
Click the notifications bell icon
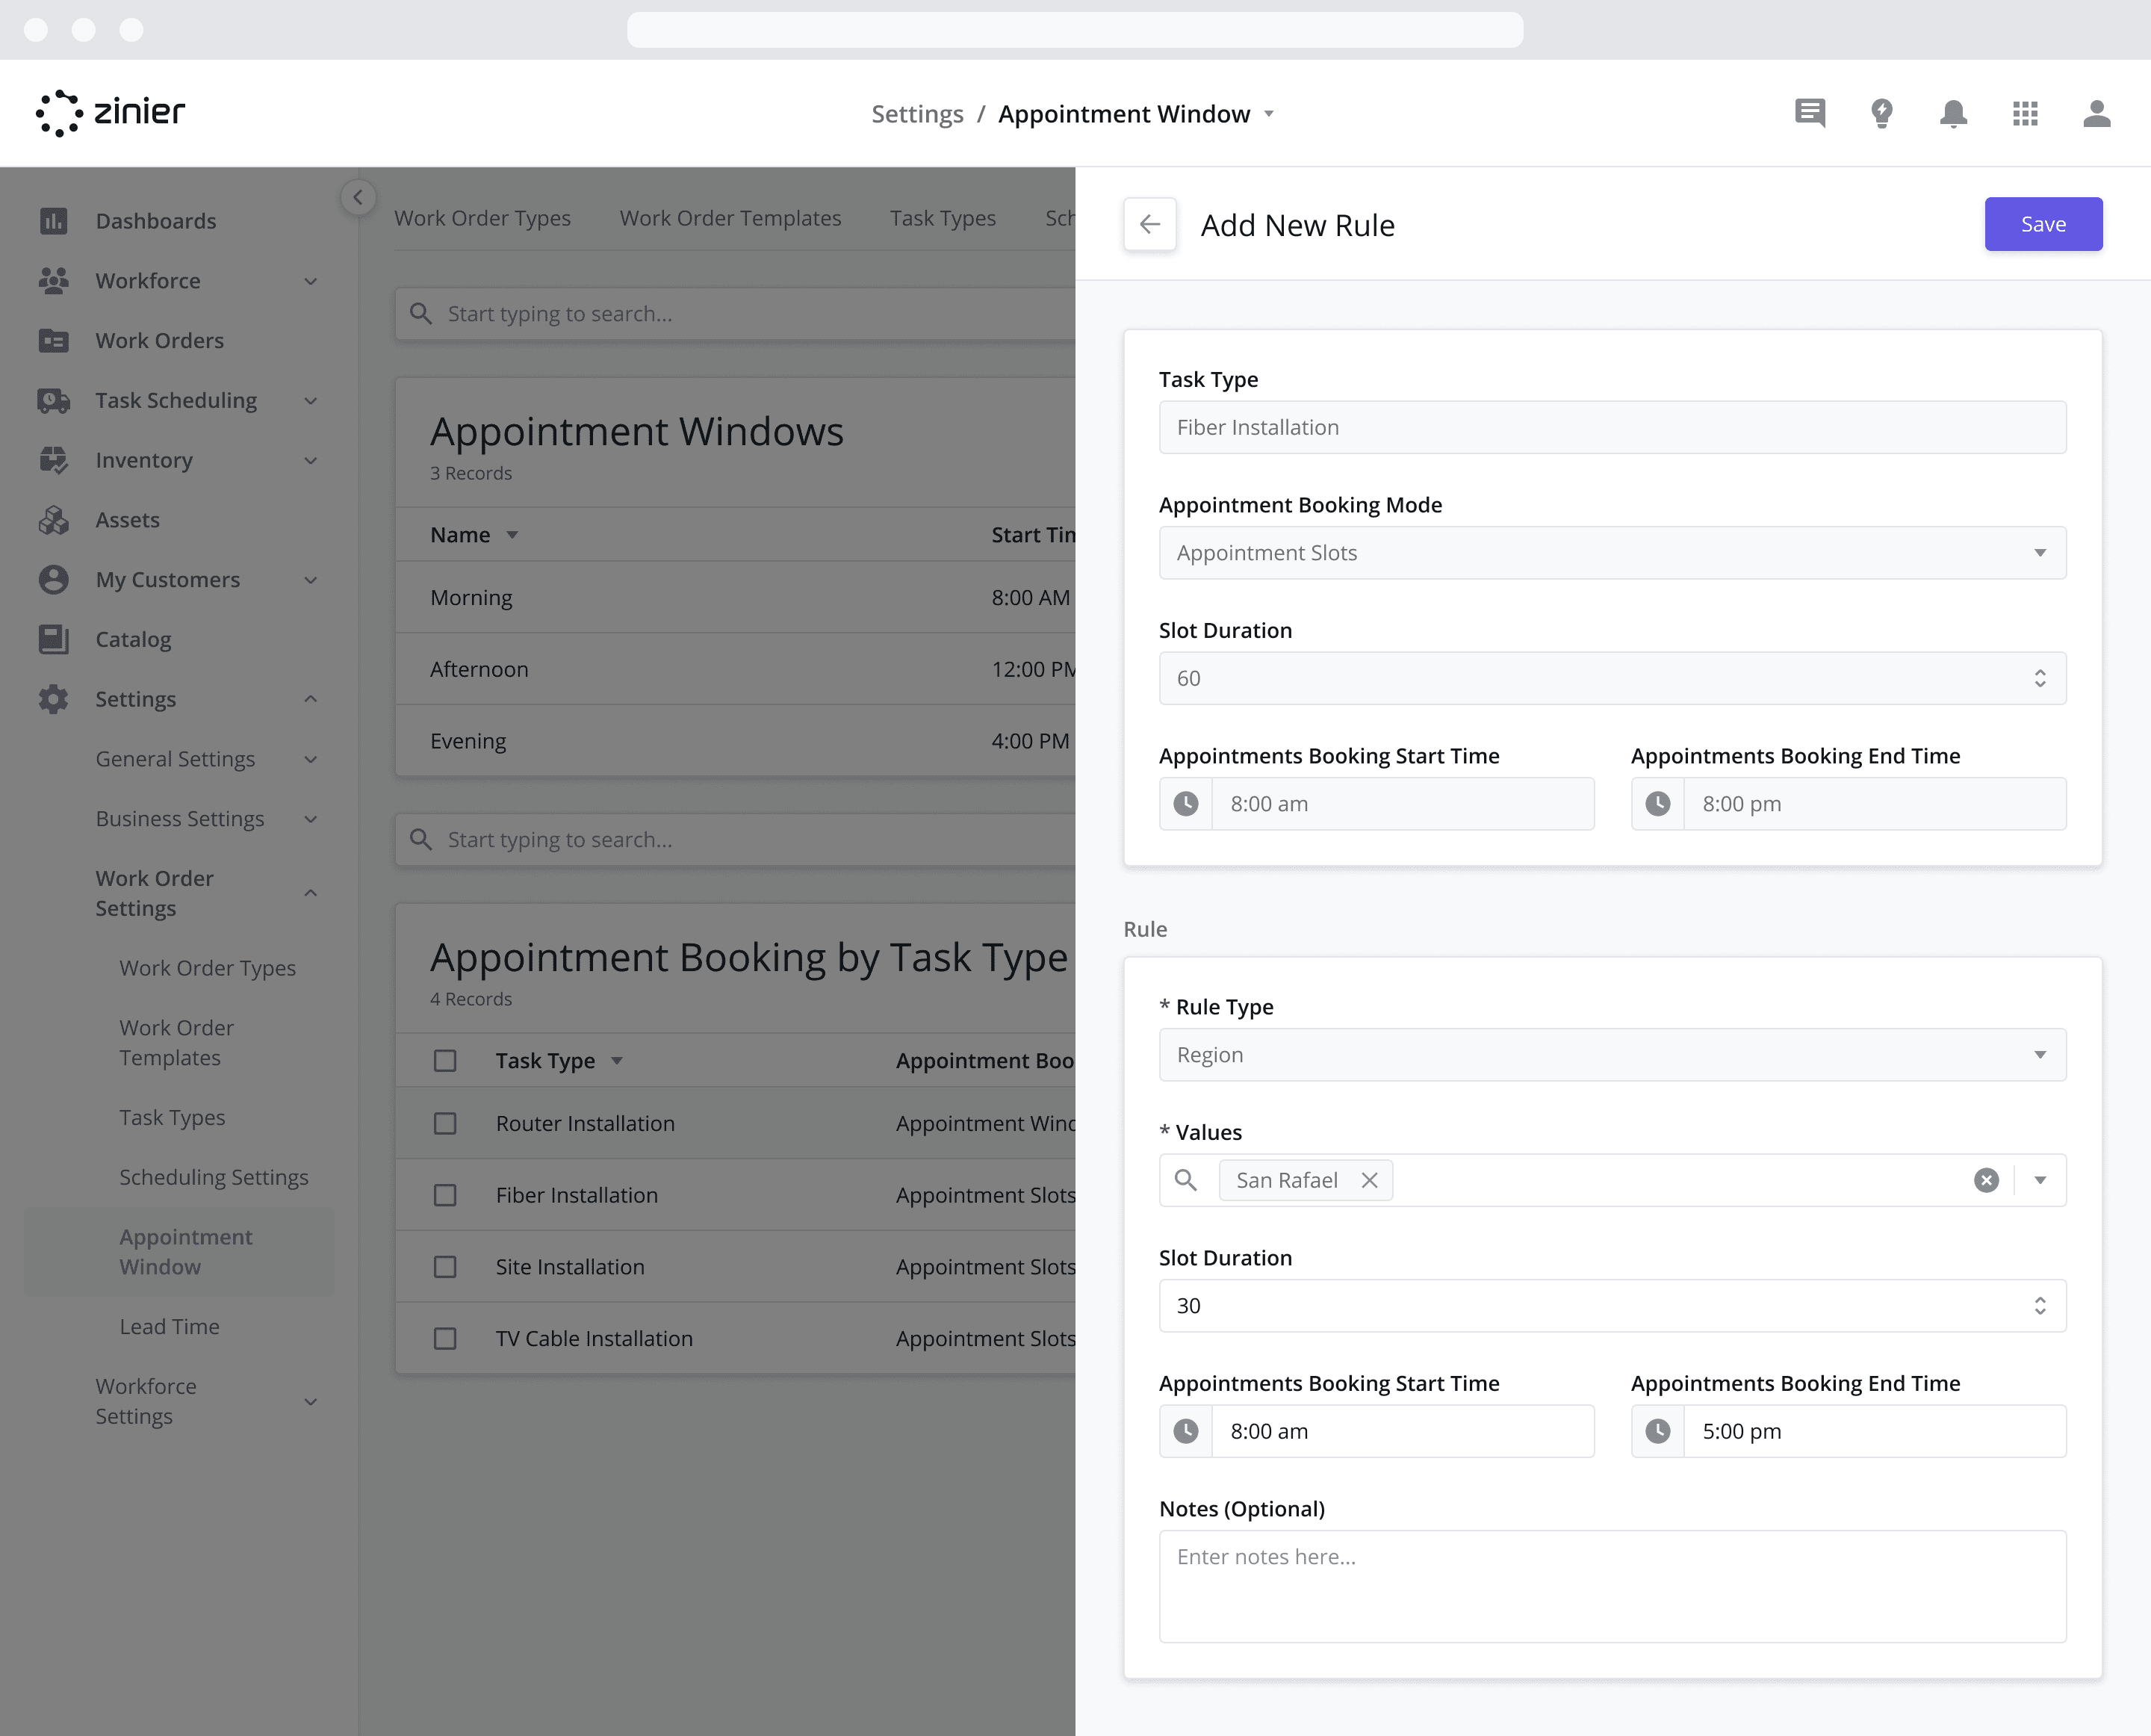[x=1955, y=111]
